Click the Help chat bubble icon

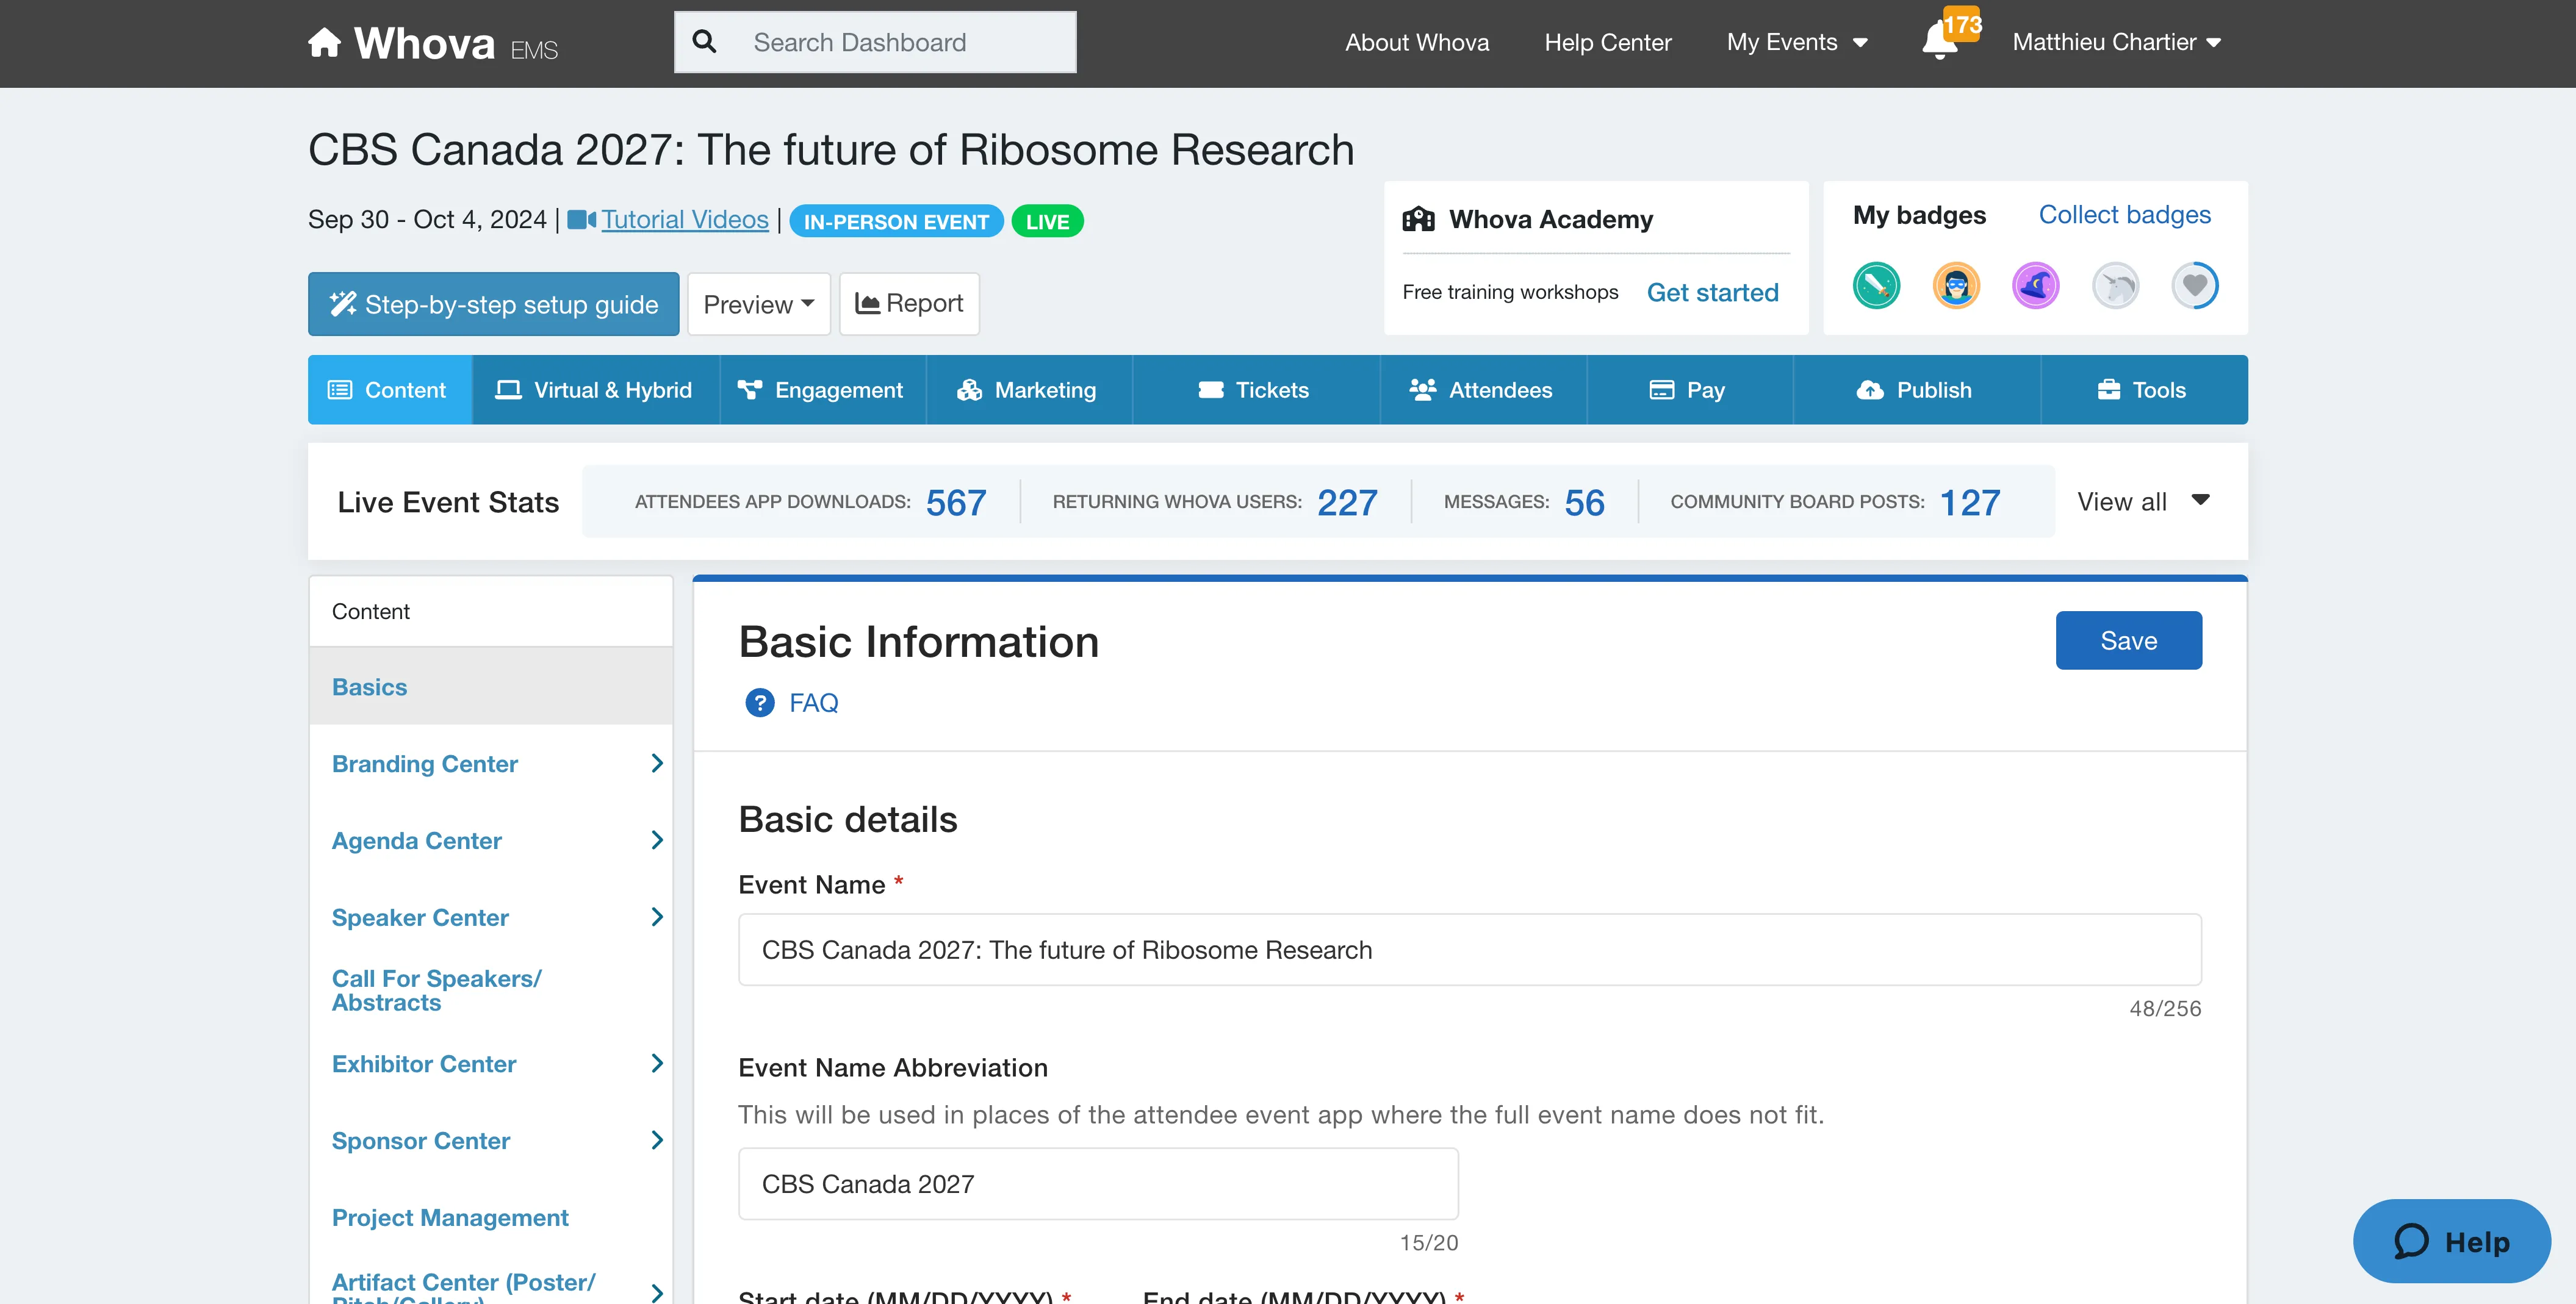(x=2410, y=1241)
